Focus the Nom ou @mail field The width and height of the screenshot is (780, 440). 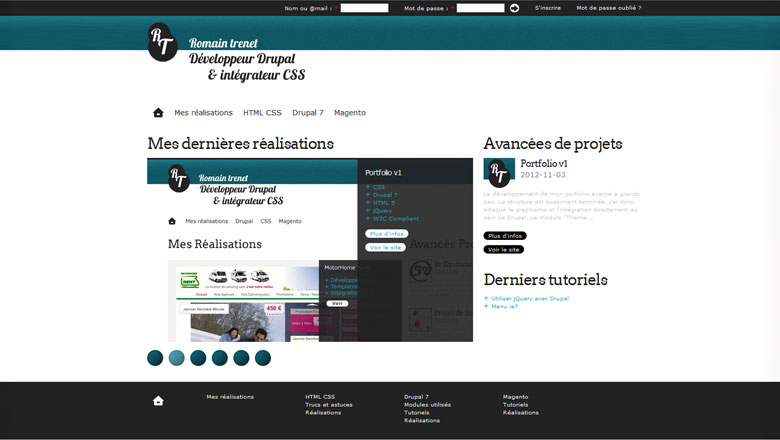364,8
